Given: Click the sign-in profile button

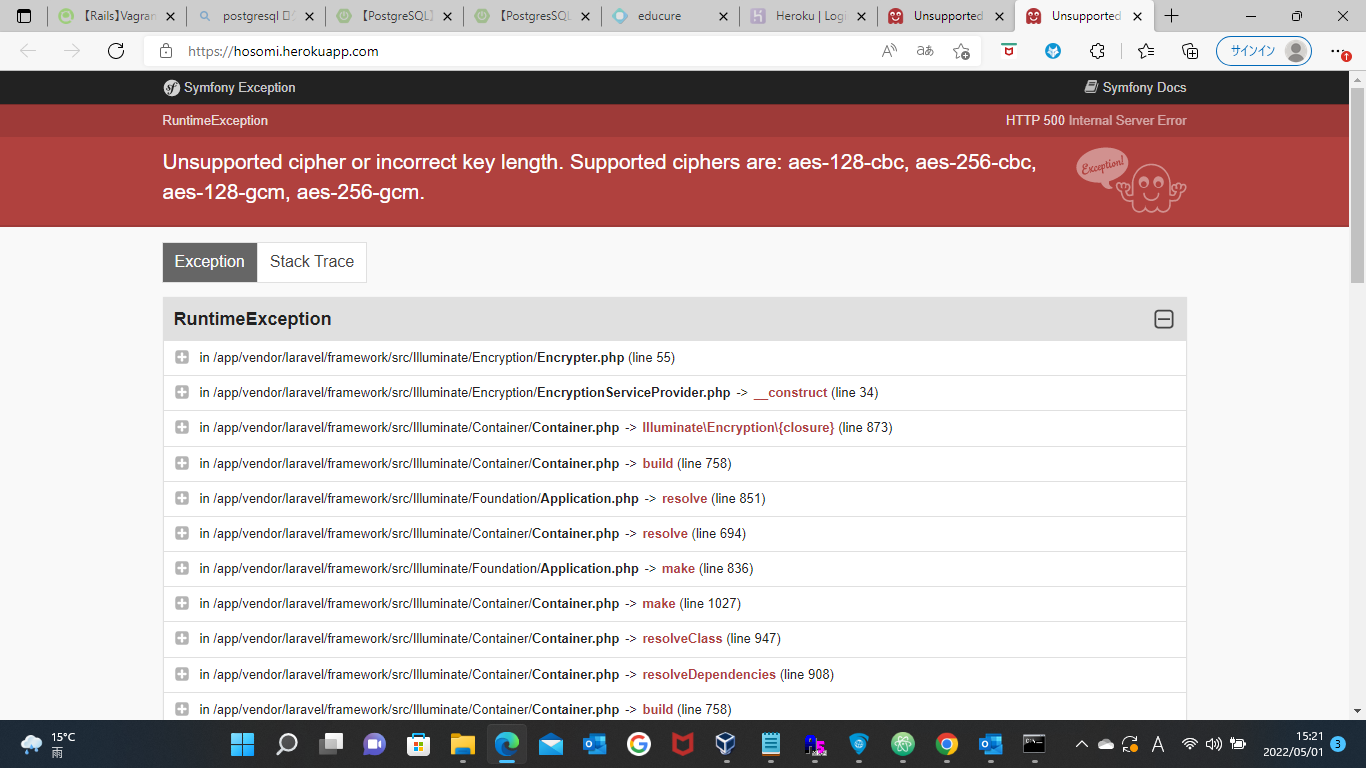Looking at the screenshot, I should coord(1263,51).
